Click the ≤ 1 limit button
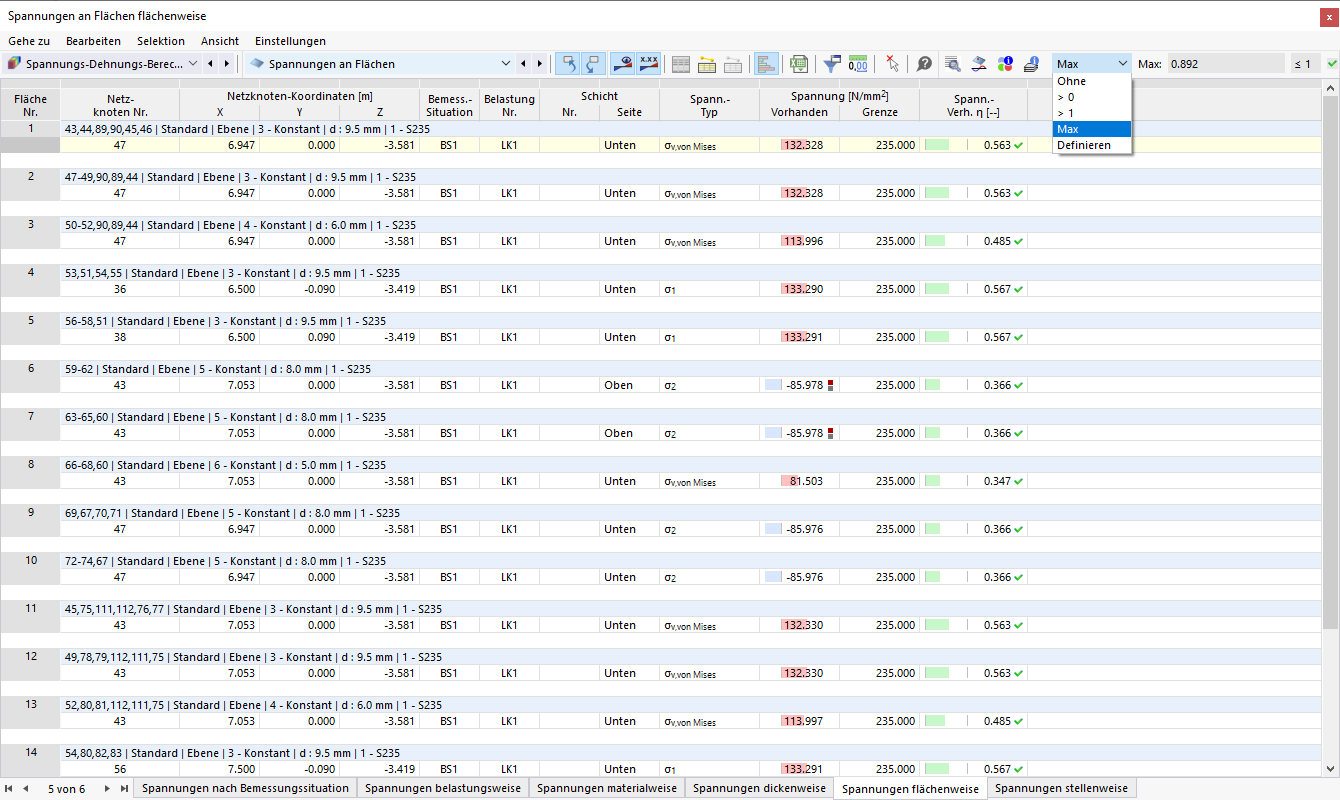 click(1302, 64)
